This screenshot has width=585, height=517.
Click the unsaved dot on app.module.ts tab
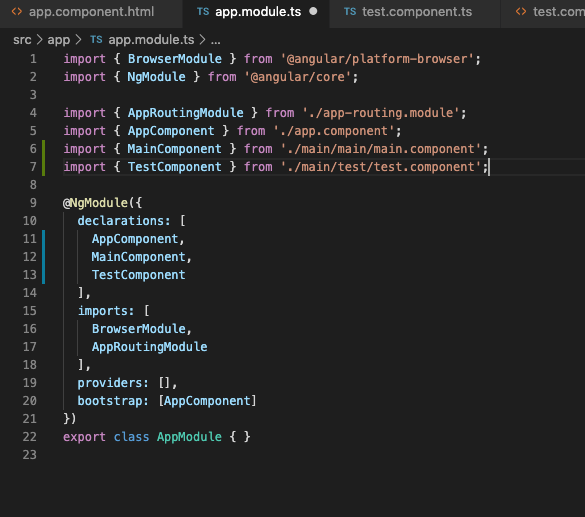[313, 11]
